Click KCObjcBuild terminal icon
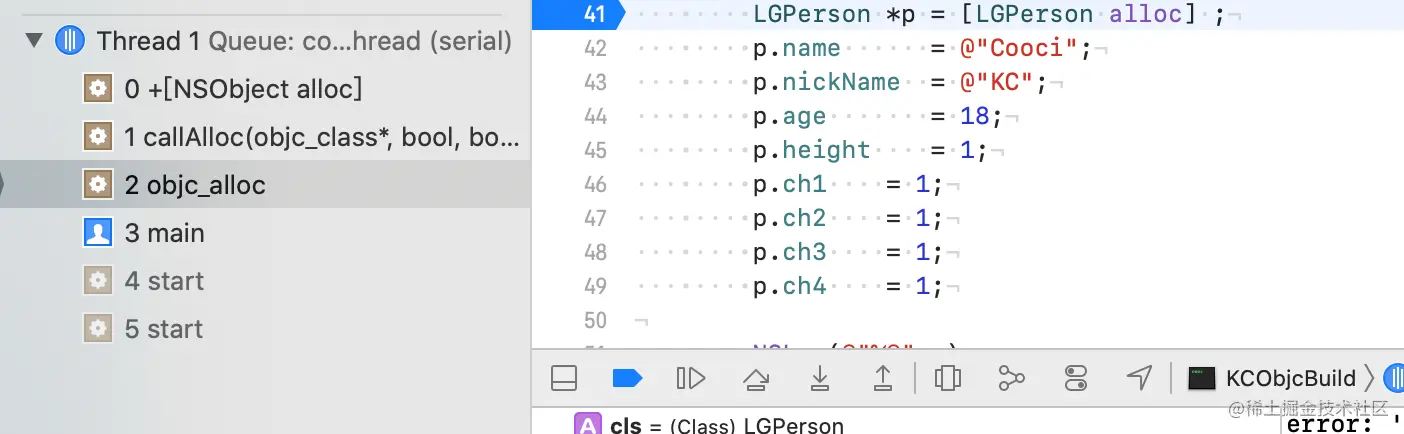Image resolution: width=1404 pixels, height=434 pixels. (1201, 378)
